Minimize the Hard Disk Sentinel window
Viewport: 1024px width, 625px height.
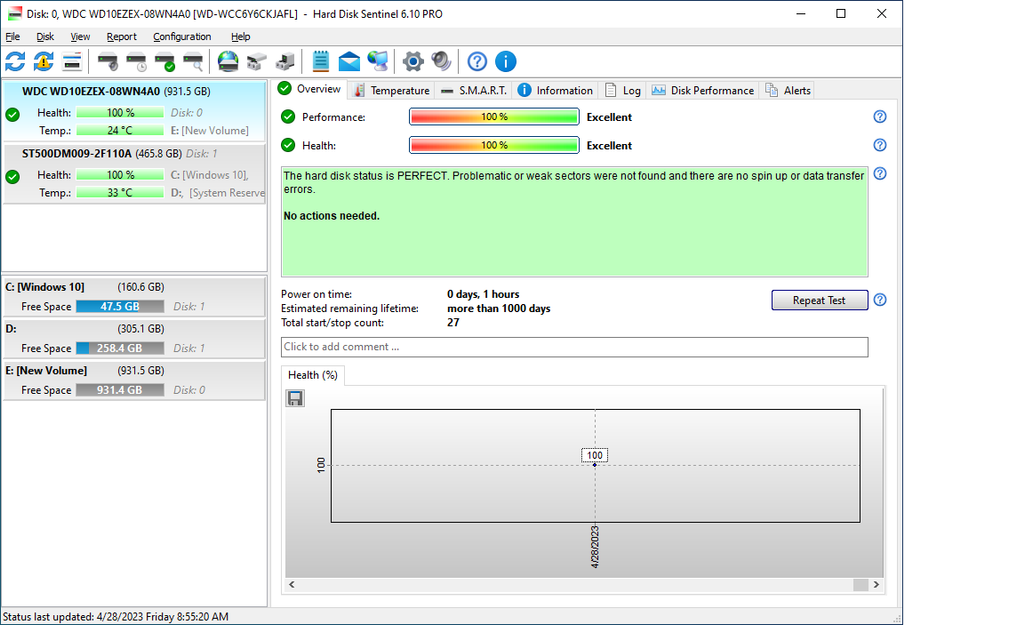pos(801,14)
